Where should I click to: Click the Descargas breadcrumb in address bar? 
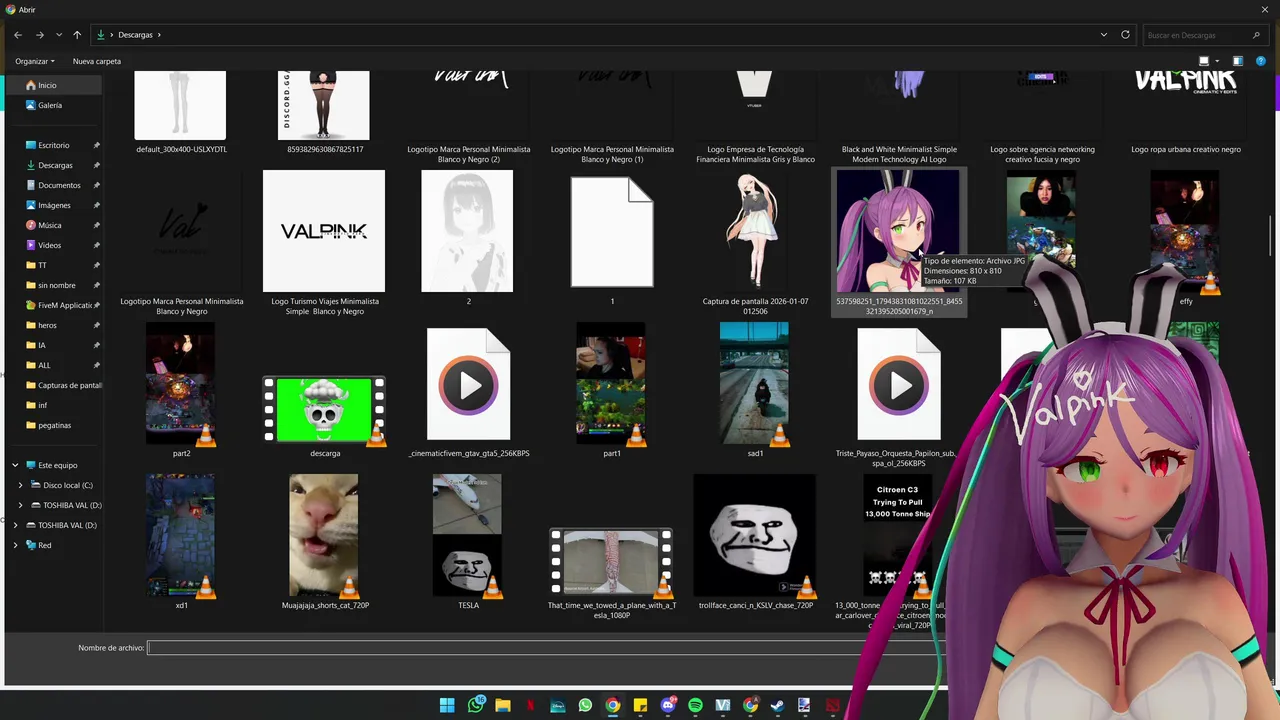tap(135, 35)
